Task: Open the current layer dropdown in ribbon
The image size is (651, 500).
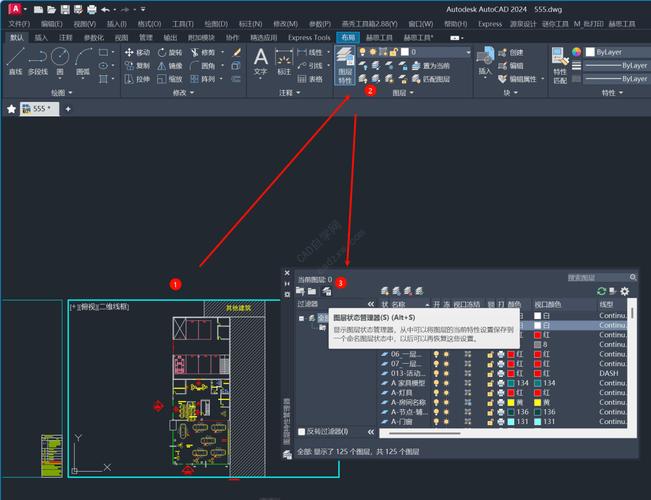Action: coord(429,50)
